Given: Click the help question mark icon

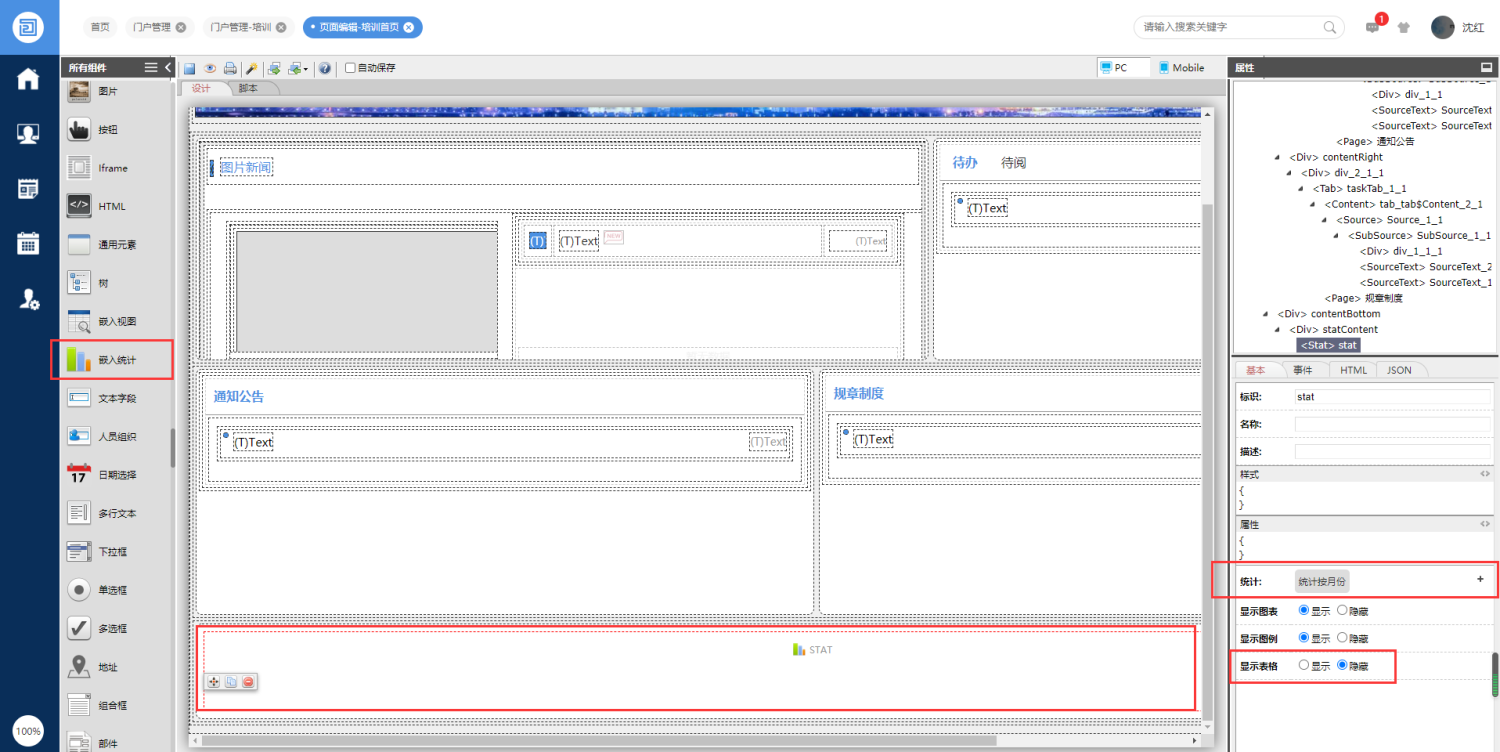Looking at the screenshot, I should (x=325, y=68).
